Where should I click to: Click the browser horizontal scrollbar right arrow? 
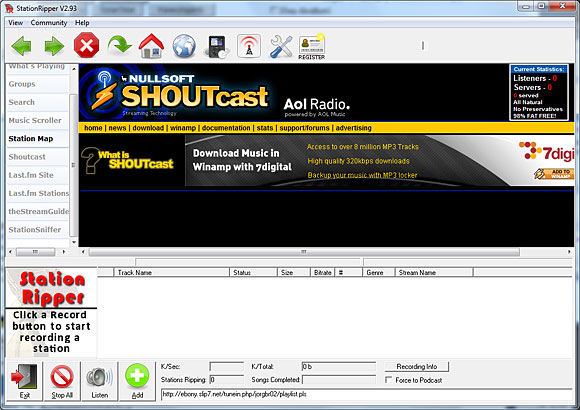coord(569,252)
